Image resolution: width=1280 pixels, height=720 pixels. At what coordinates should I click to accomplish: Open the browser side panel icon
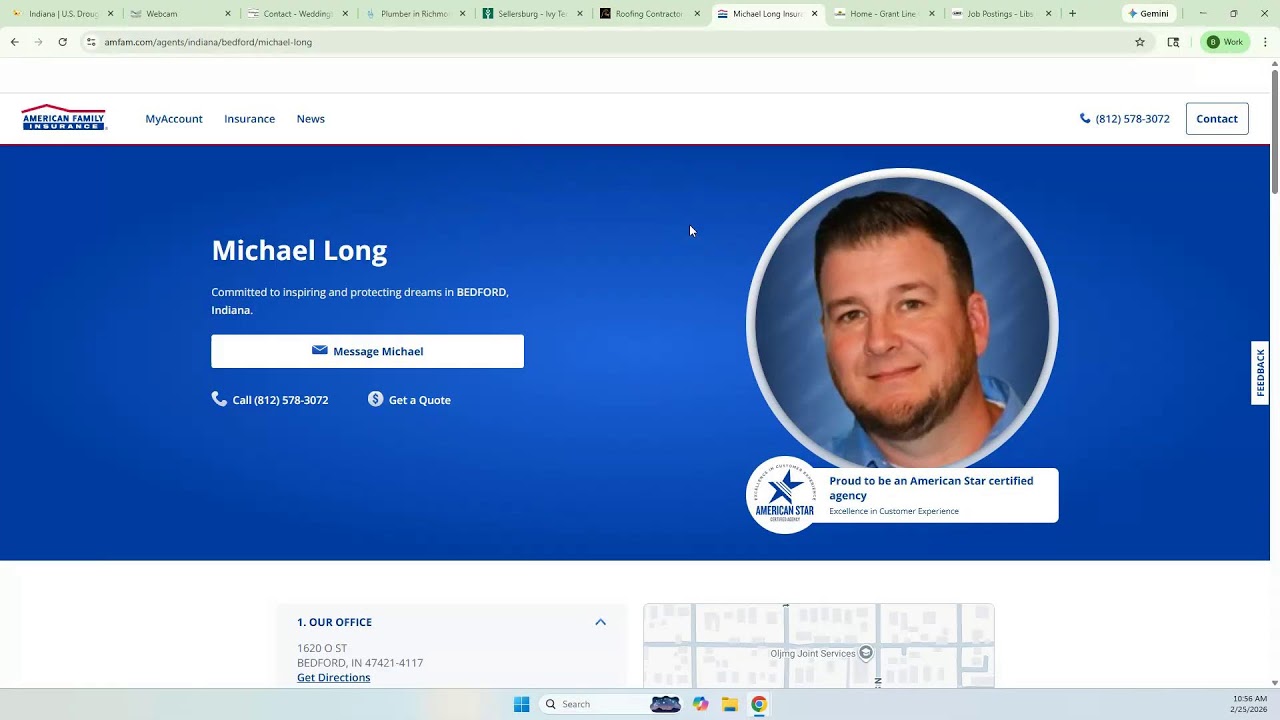[1173, 42]
